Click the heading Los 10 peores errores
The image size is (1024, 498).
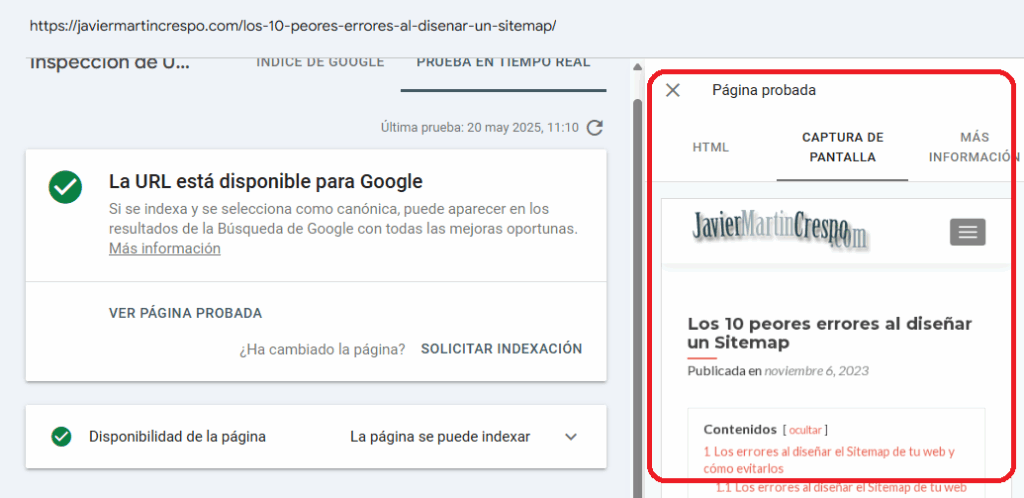point(830,333)
